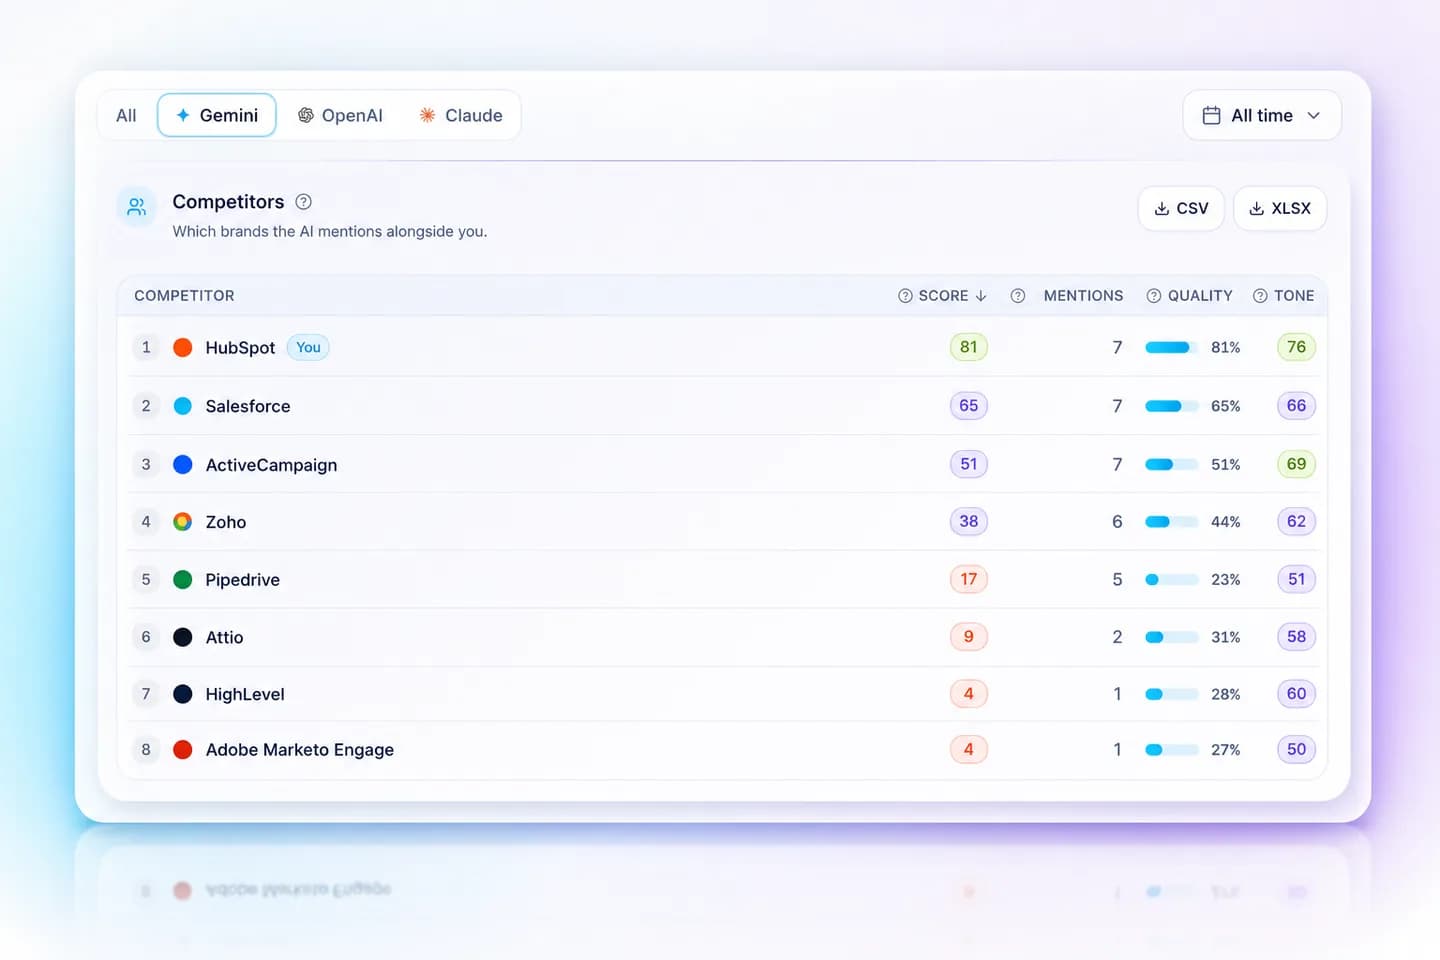Click the Competitors people icon
Viewport: 1440px width, 960px height.
click(137, 207)
